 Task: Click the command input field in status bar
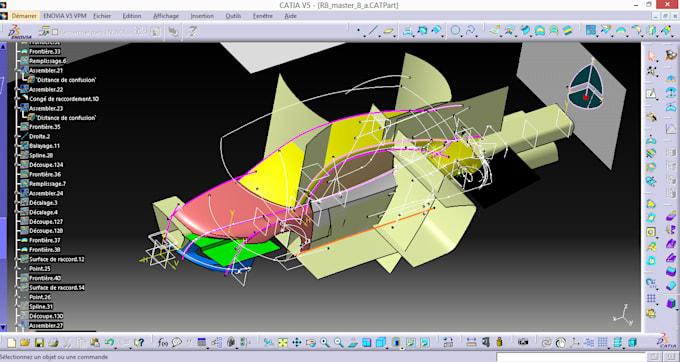[x=571, y=357]
